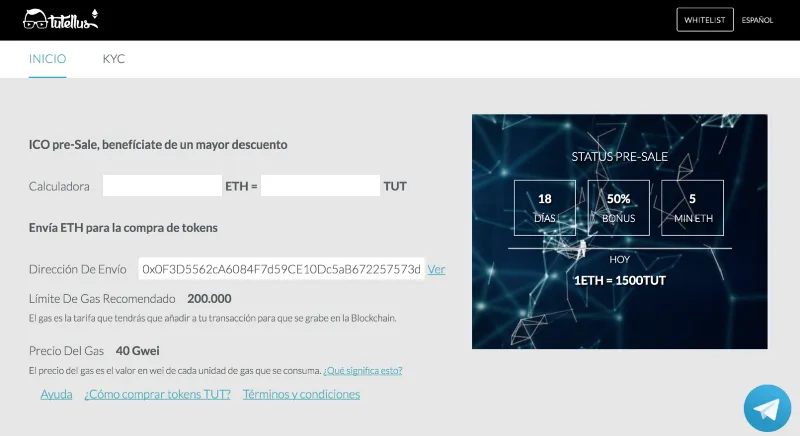800x436 pixels.
Task: Click the 40 Gwei gas price value
Action: click(137, 351)
